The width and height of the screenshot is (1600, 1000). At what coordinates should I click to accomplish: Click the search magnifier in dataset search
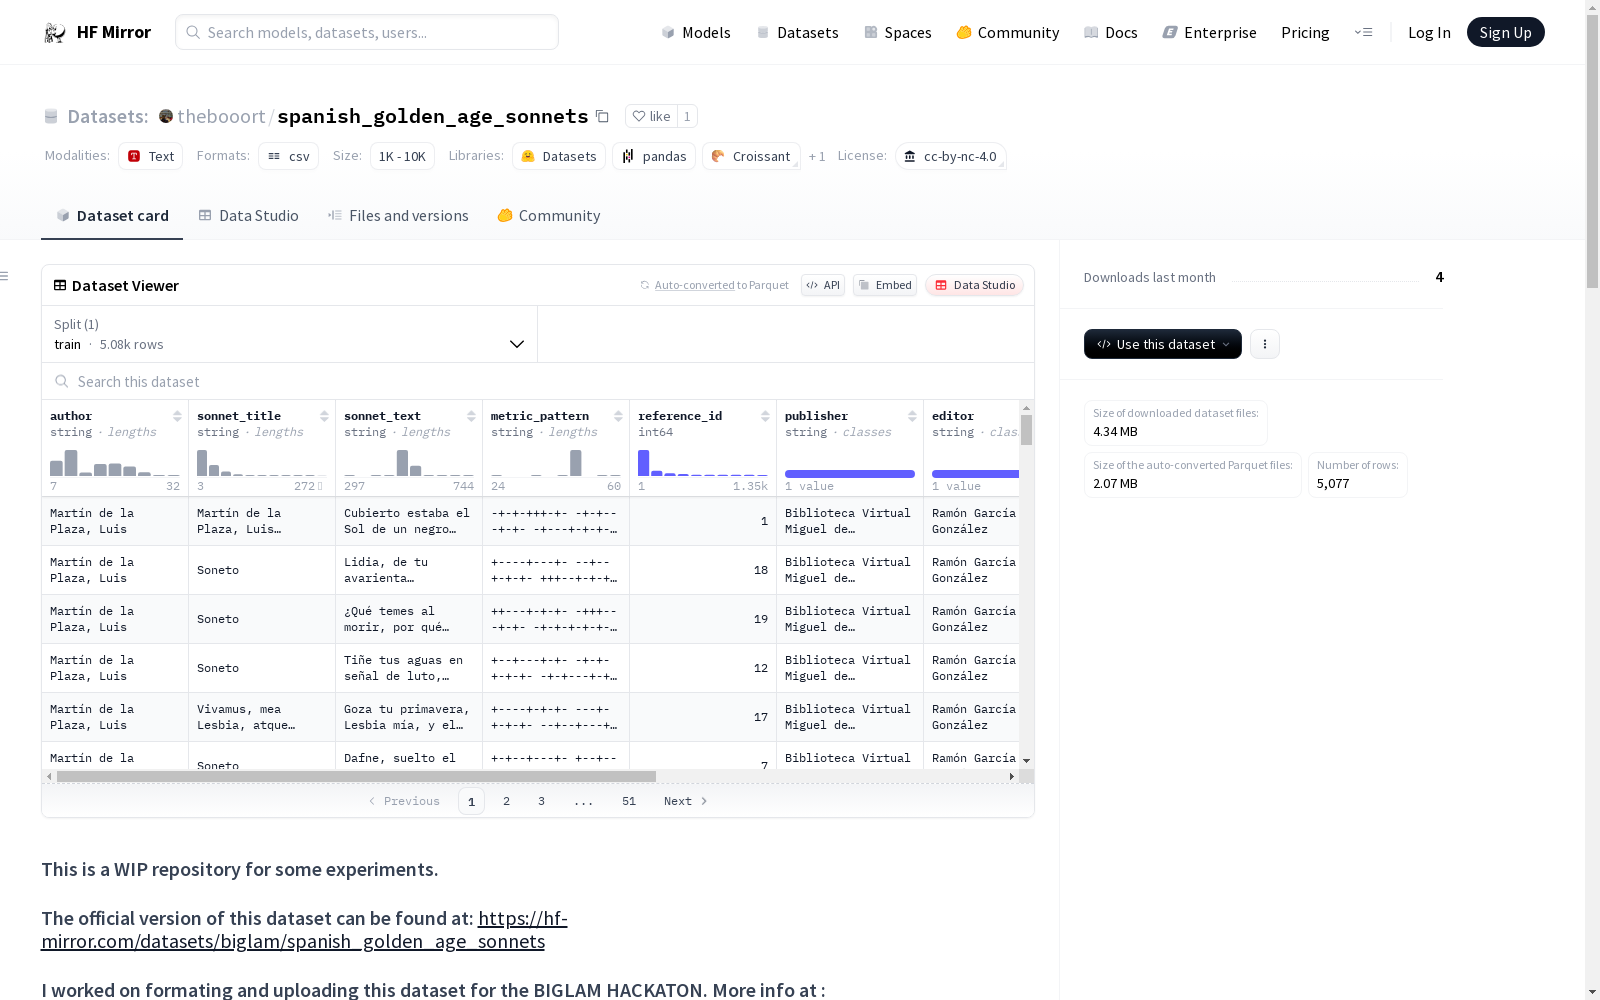[62, 382]
